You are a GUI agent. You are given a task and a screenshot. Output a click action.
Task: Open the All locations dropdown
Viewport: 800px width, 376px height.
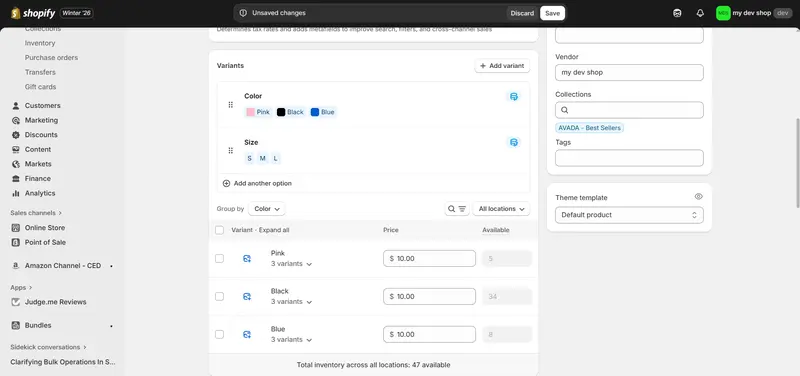[501, 209]
